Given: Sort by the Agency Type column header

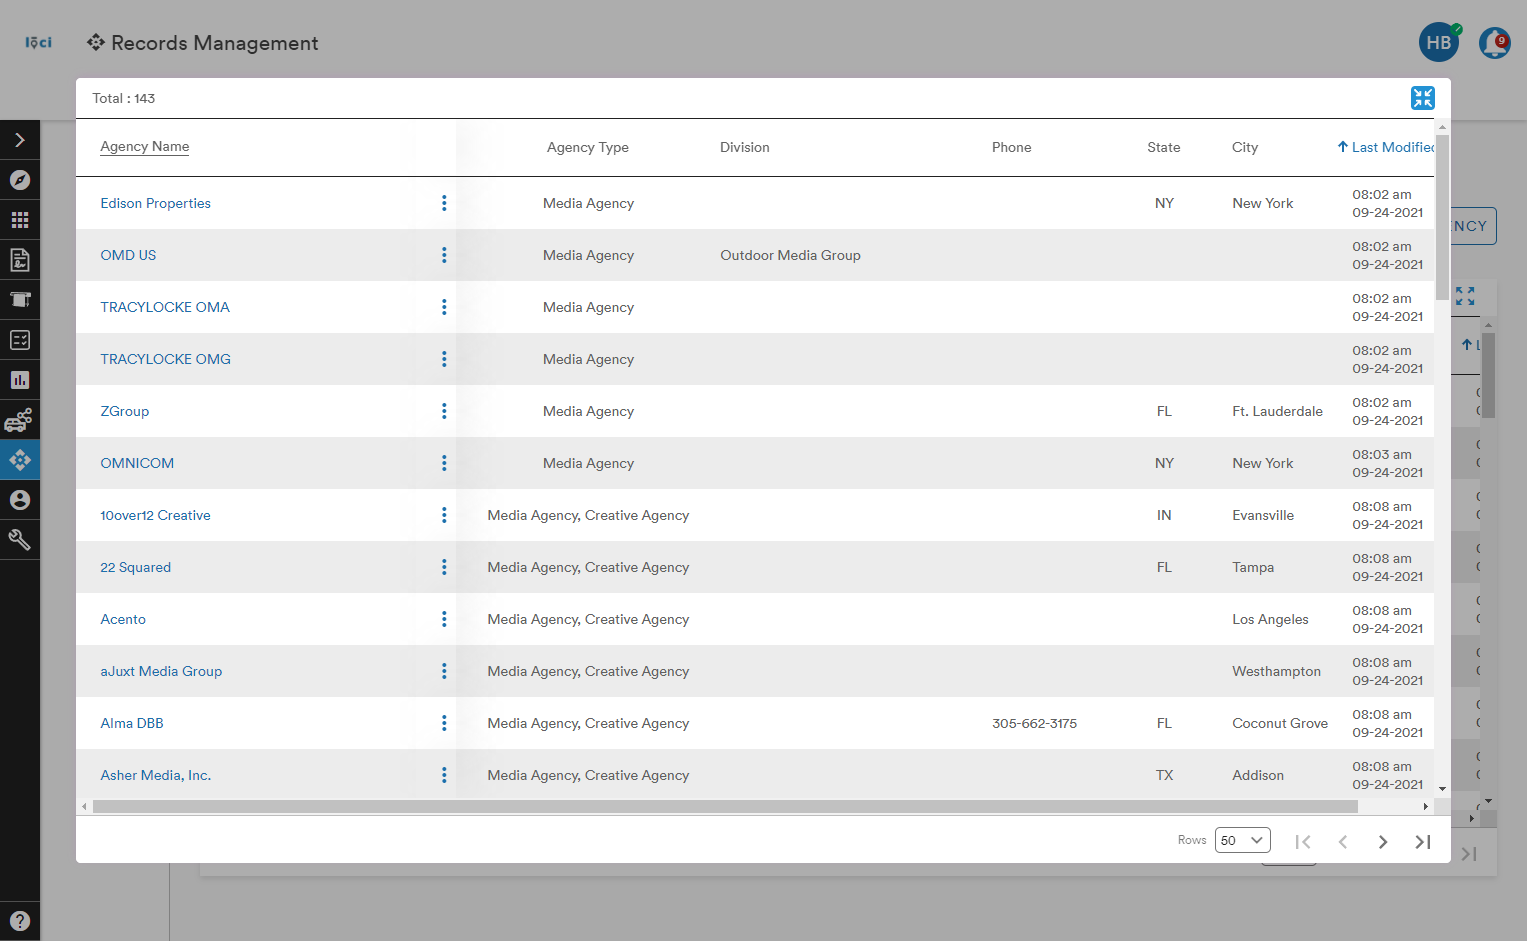Looking at the screenshot, I should tap(588, 147).
